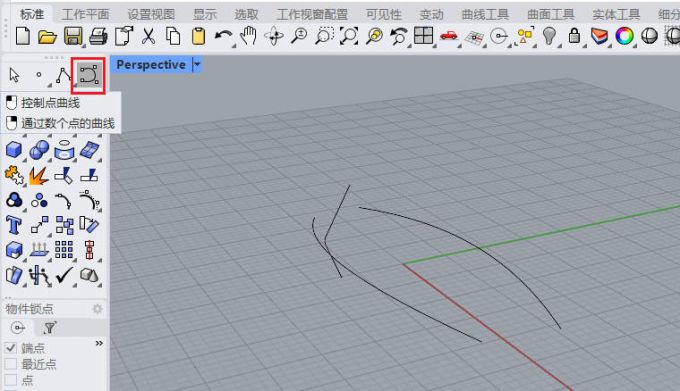Image resolution: width=680 pixels, height=391 pixels.
Task: Switch to the 显示 tab
Action: pos(205,14)
